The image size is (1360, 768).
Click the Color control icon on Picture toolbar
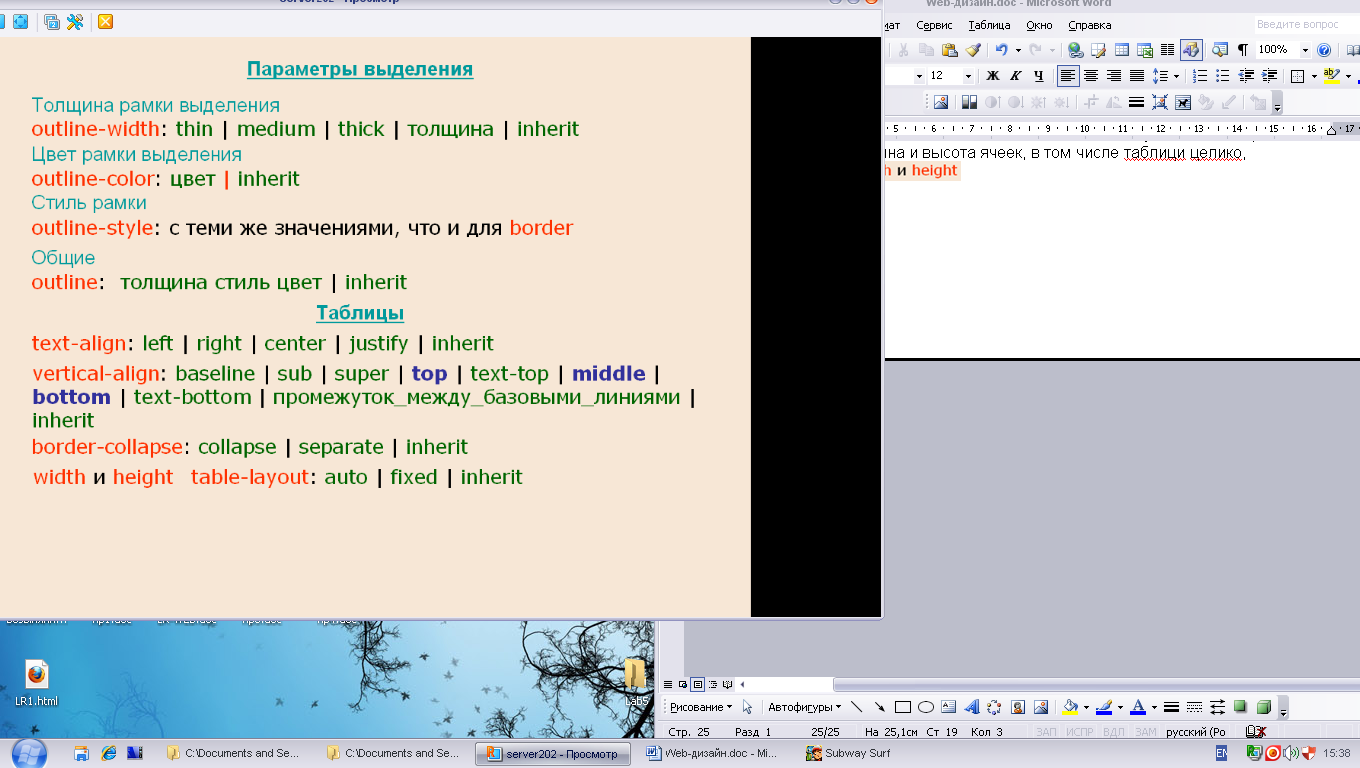pos(969,102)
